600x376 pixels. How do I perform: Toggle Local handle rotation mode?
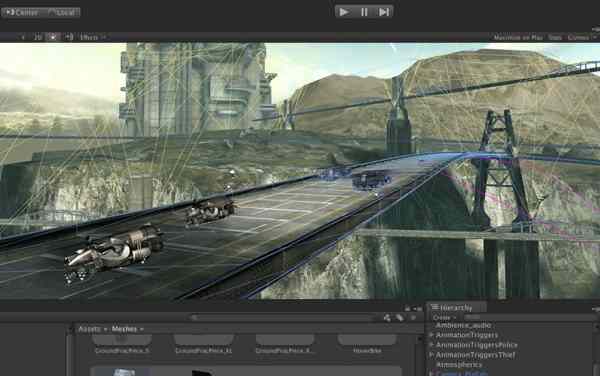[x=61, y=12]
